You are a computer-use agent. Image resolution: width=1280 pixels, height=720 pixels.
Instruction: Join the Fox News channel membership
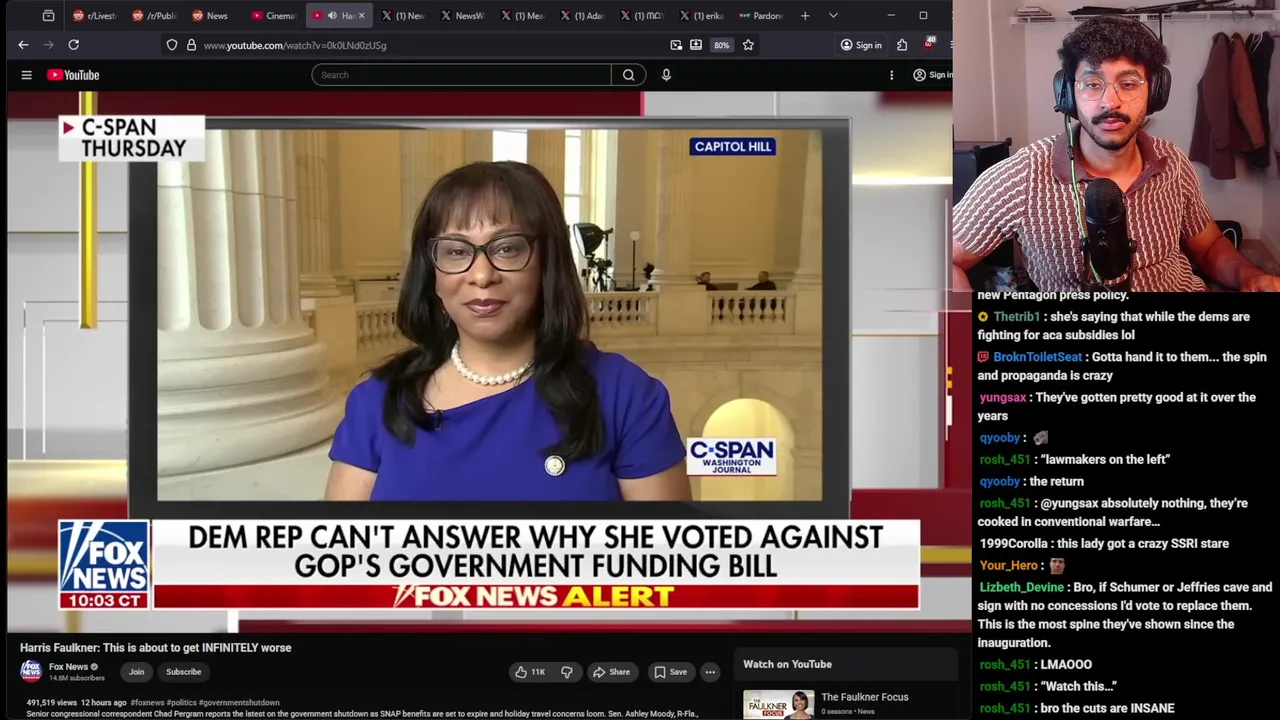pos(136,672)
